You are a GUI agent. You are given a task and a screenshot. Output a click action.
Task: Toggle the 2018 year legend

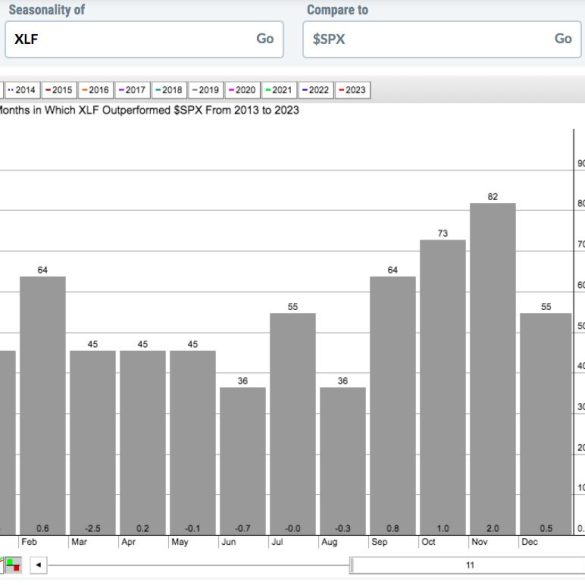point(169,90)
